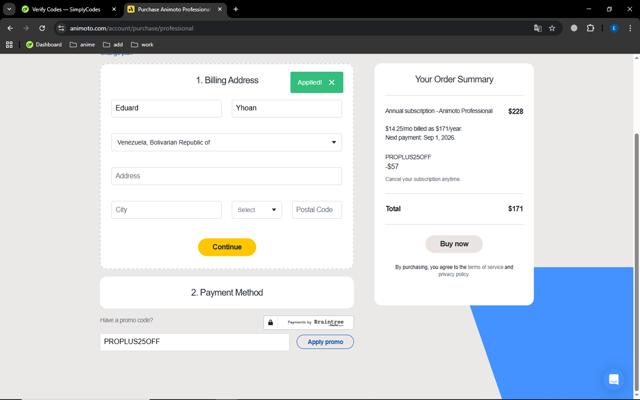Open the Dashboard bookmark
This screenshot has width=640, height=400.
[44, 44]
